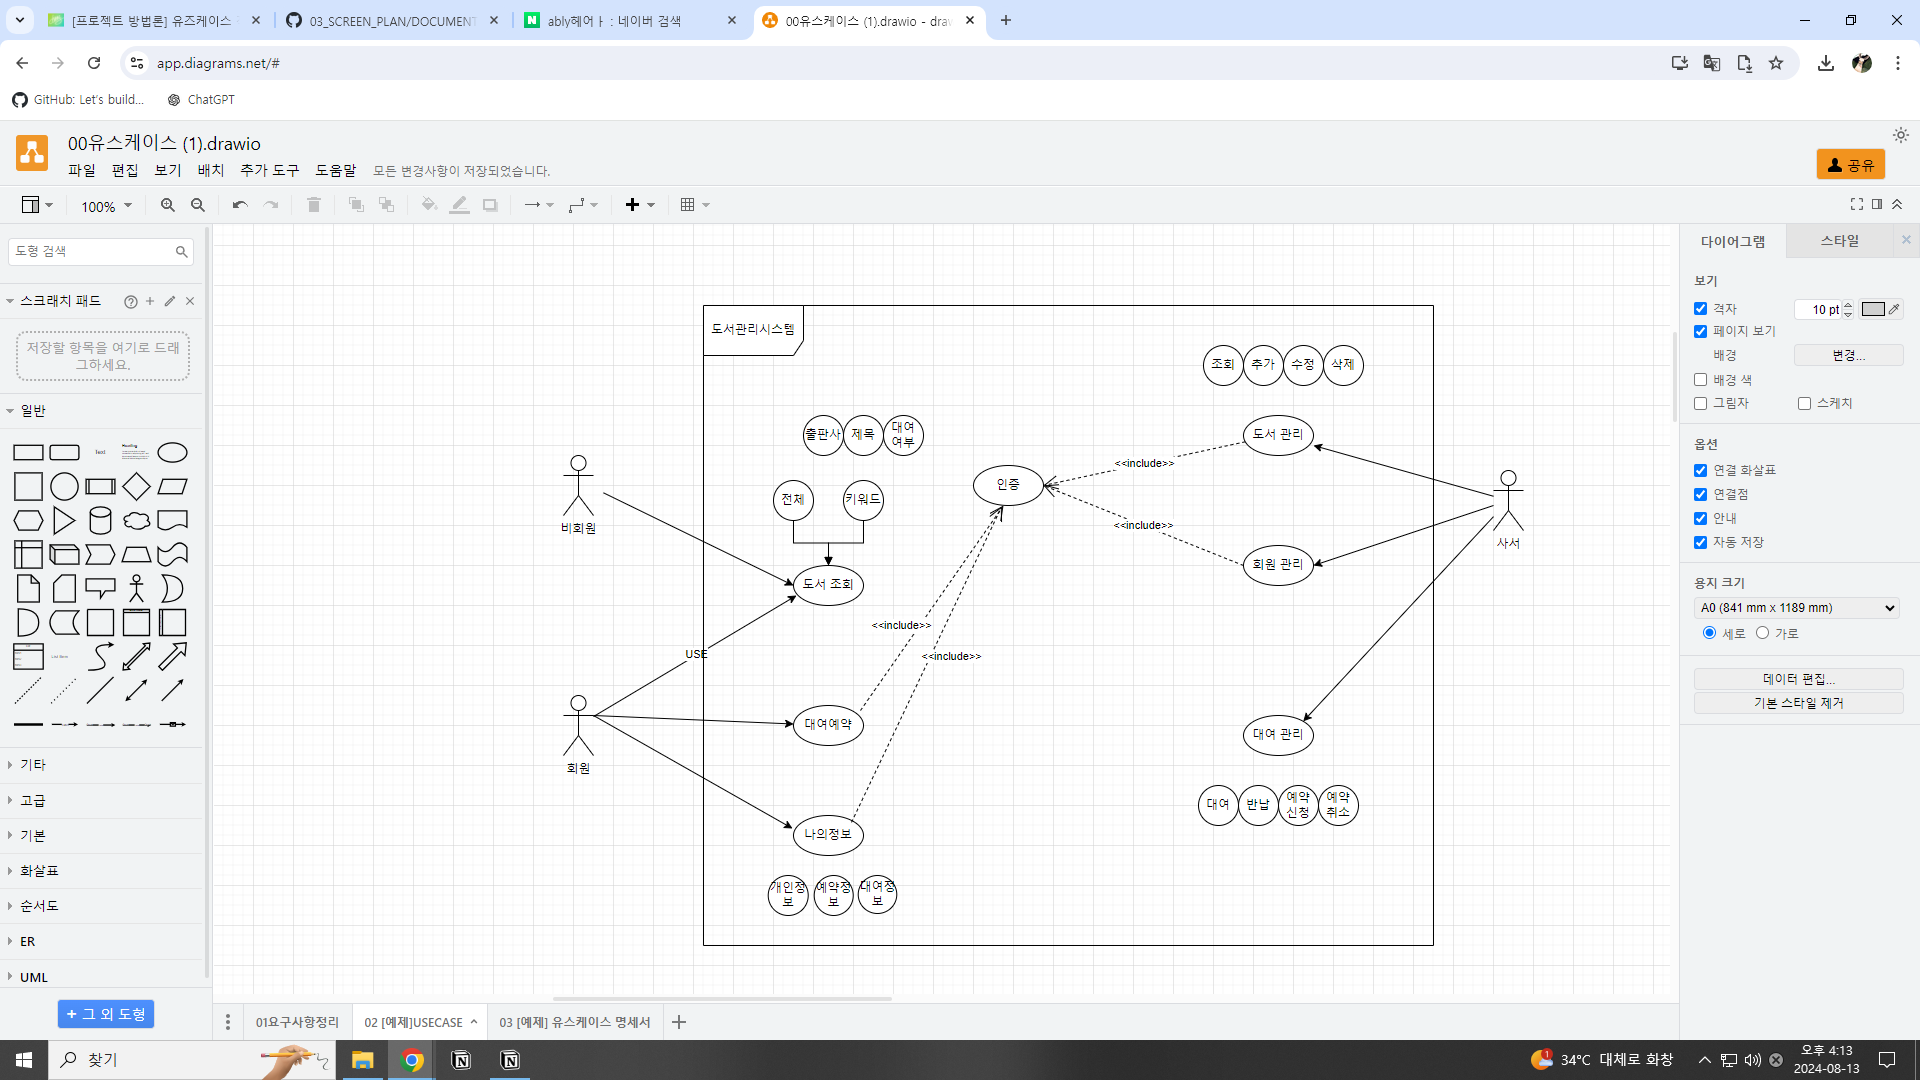The height and width of the screenshot is (1080, 1920).
Task: Select the diamond shape in the palette
Action: (136, 487)
